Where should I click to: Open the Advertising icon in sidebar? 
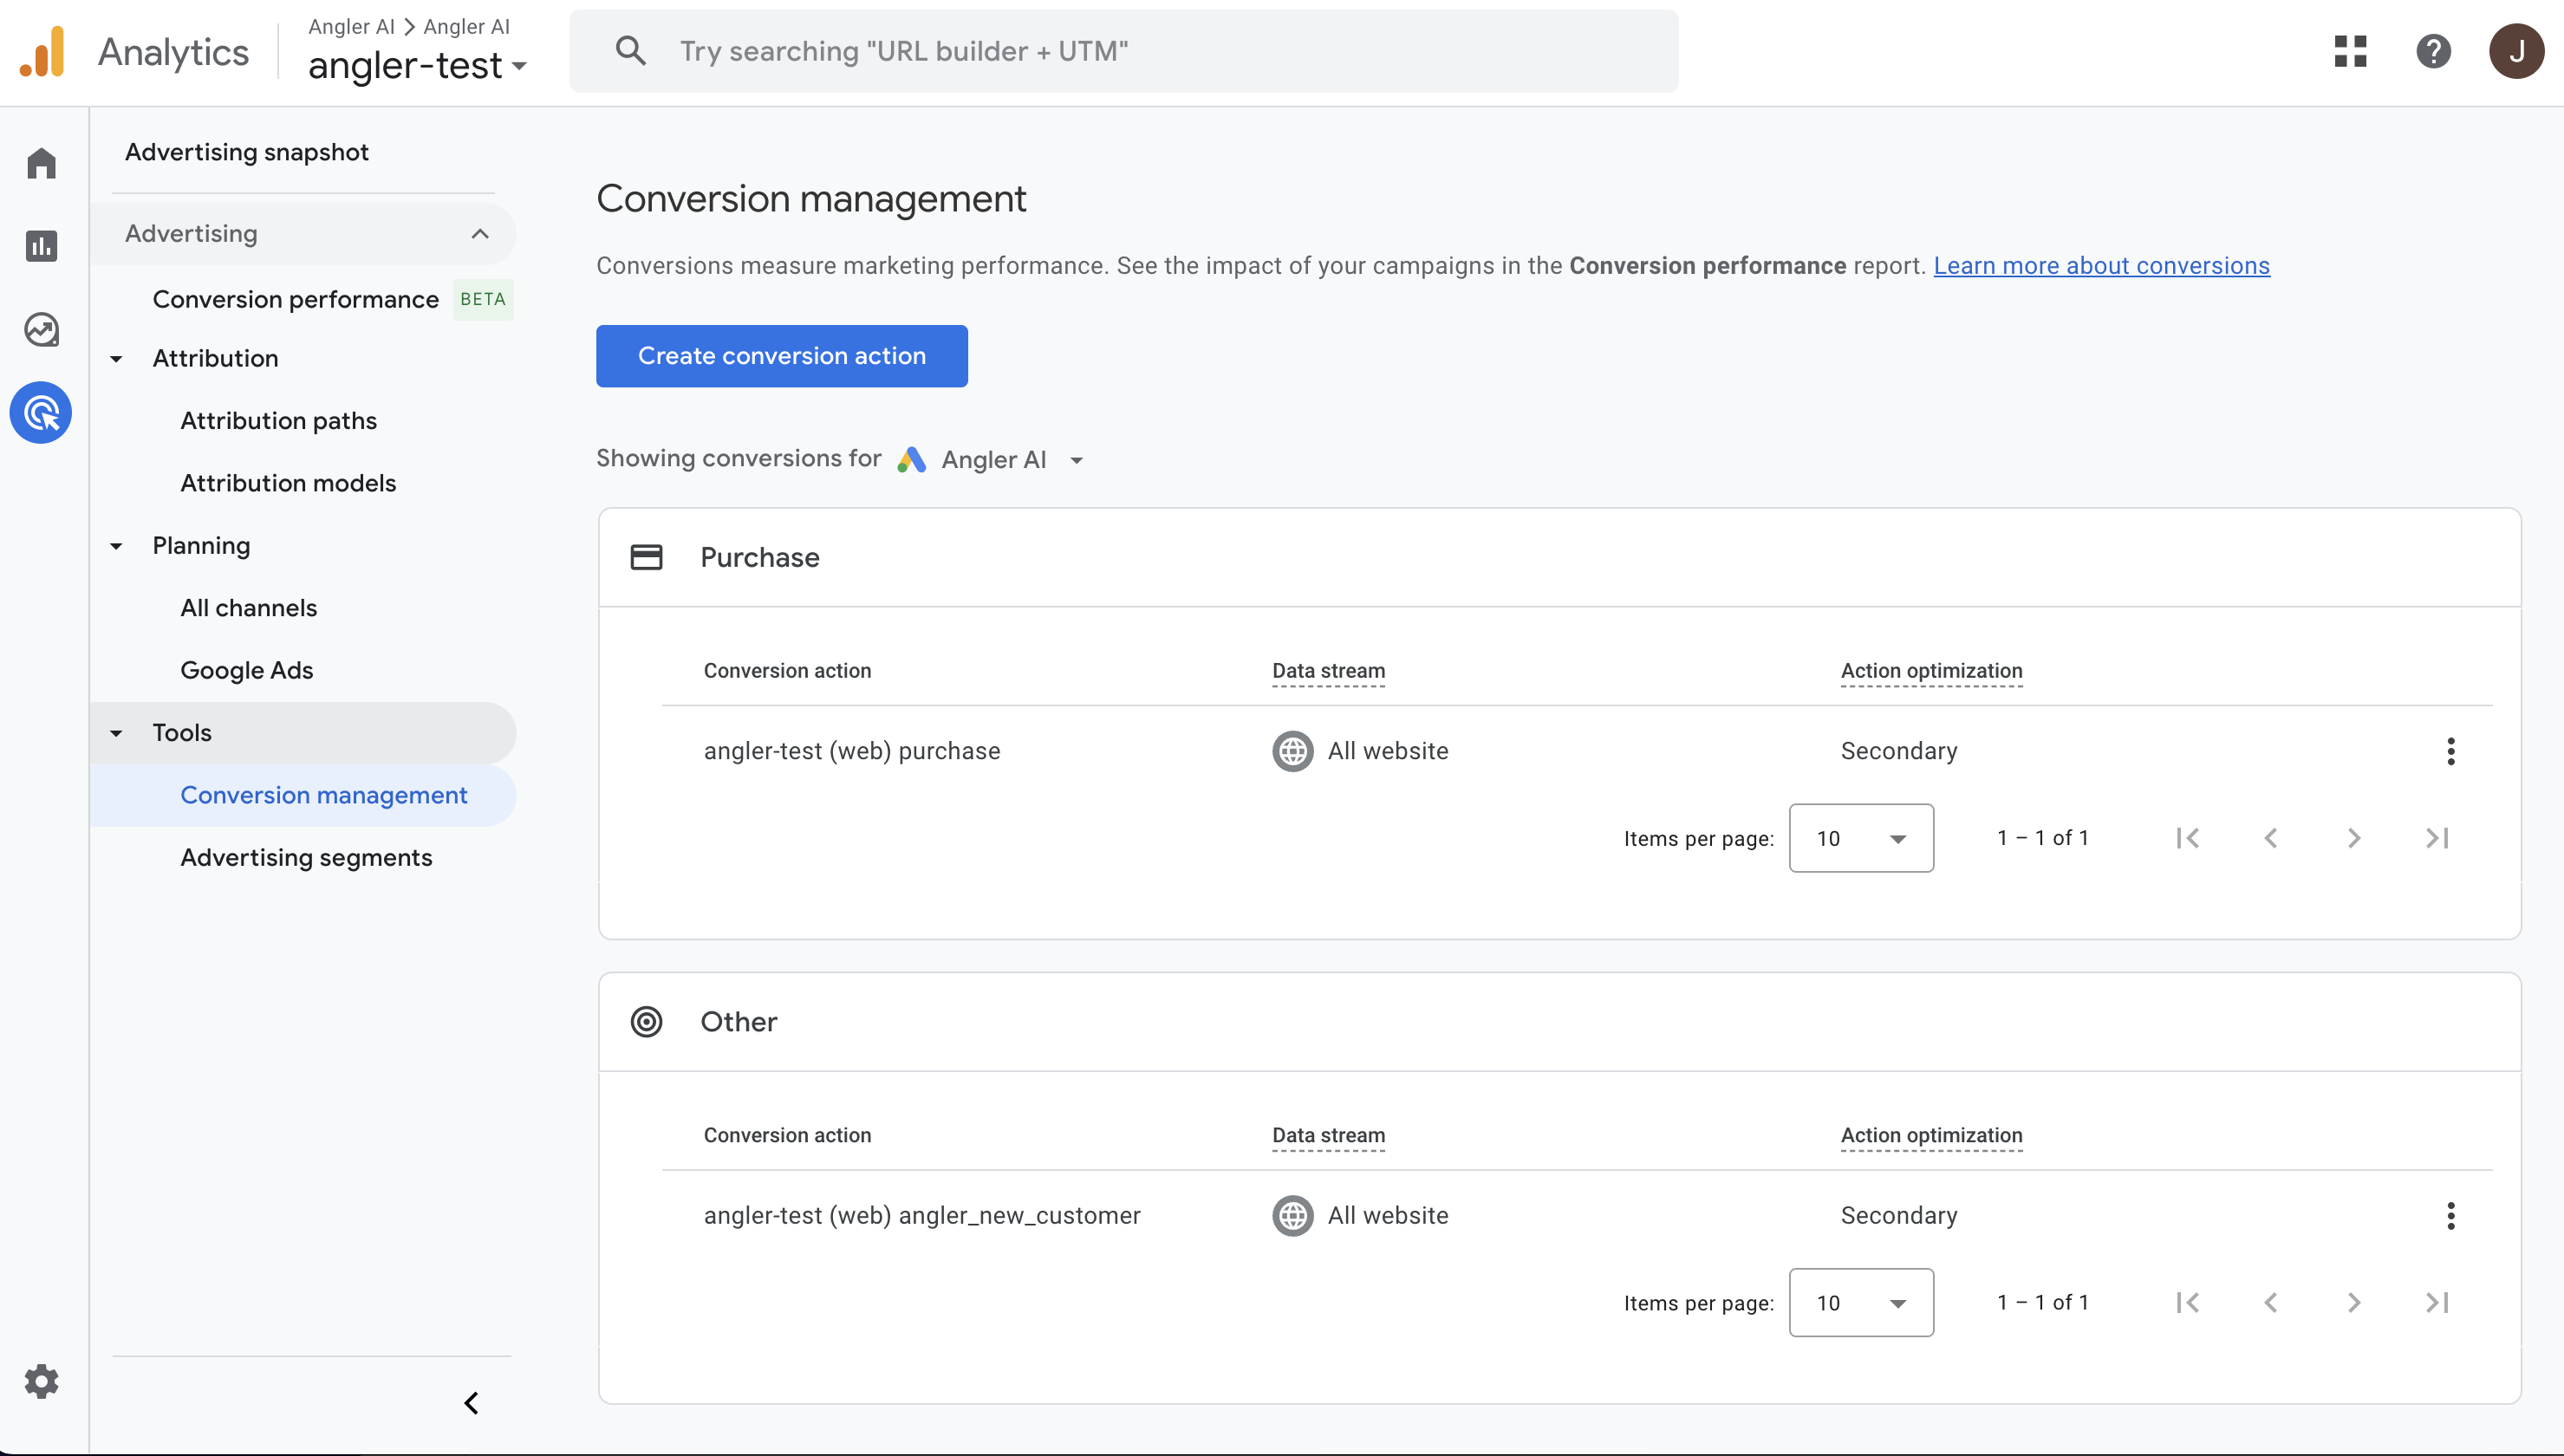click(41, 413)
